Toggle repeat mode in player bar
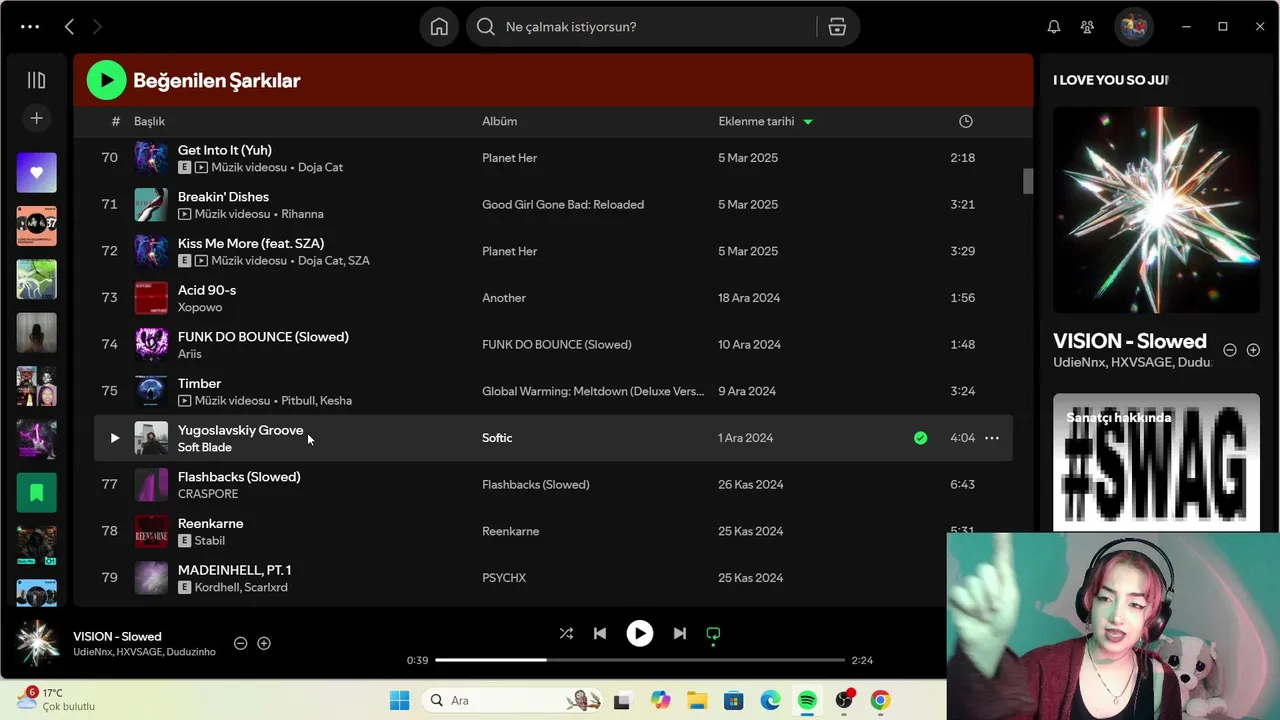 (x=713, y=633)
